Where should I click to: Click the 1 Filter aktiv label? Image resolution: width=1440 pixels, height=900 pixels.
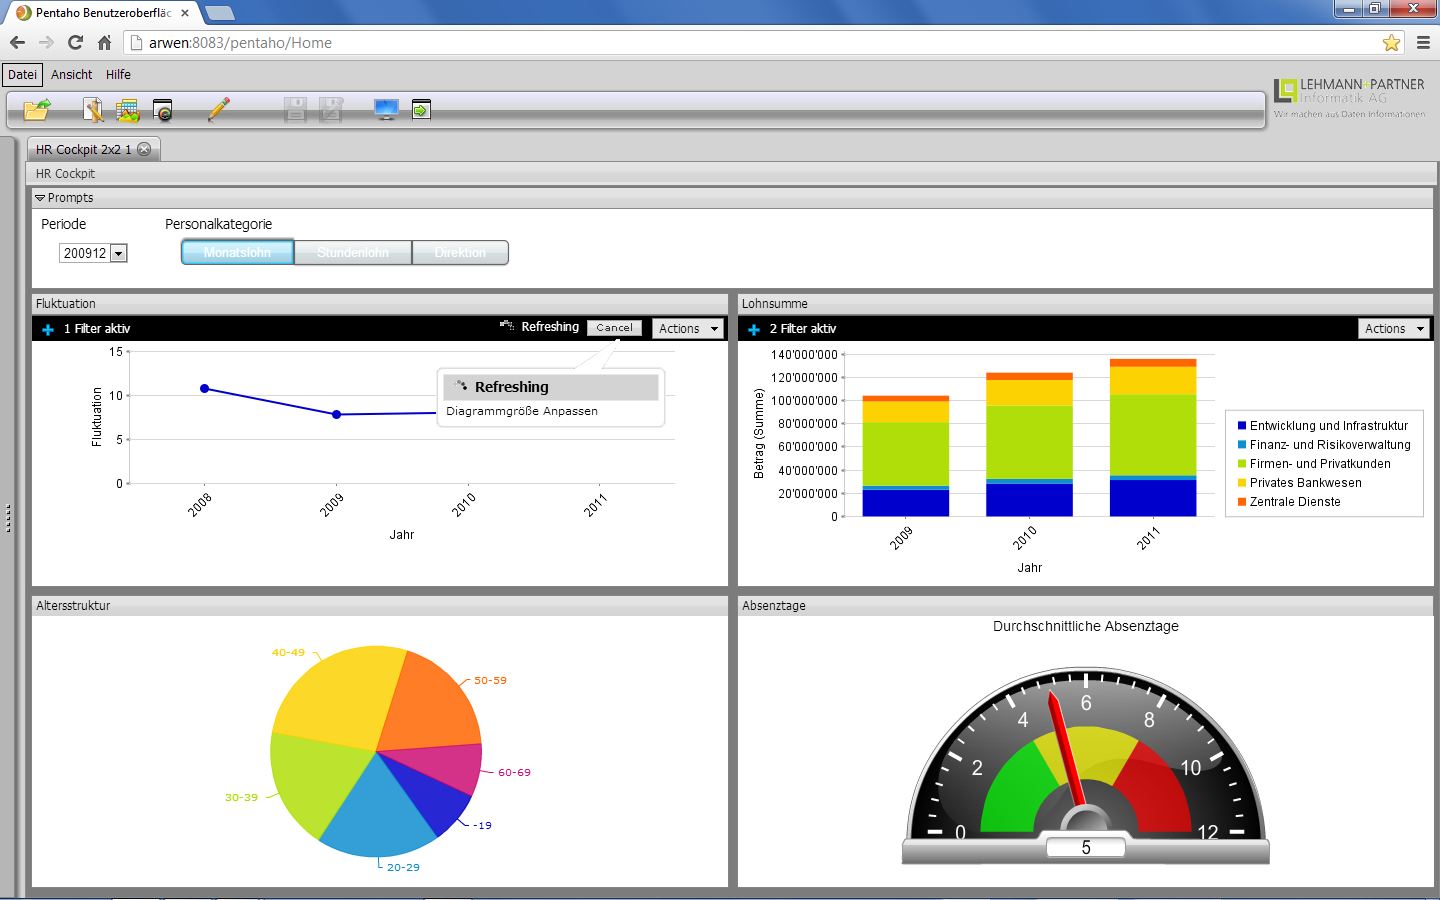point(97,329)
